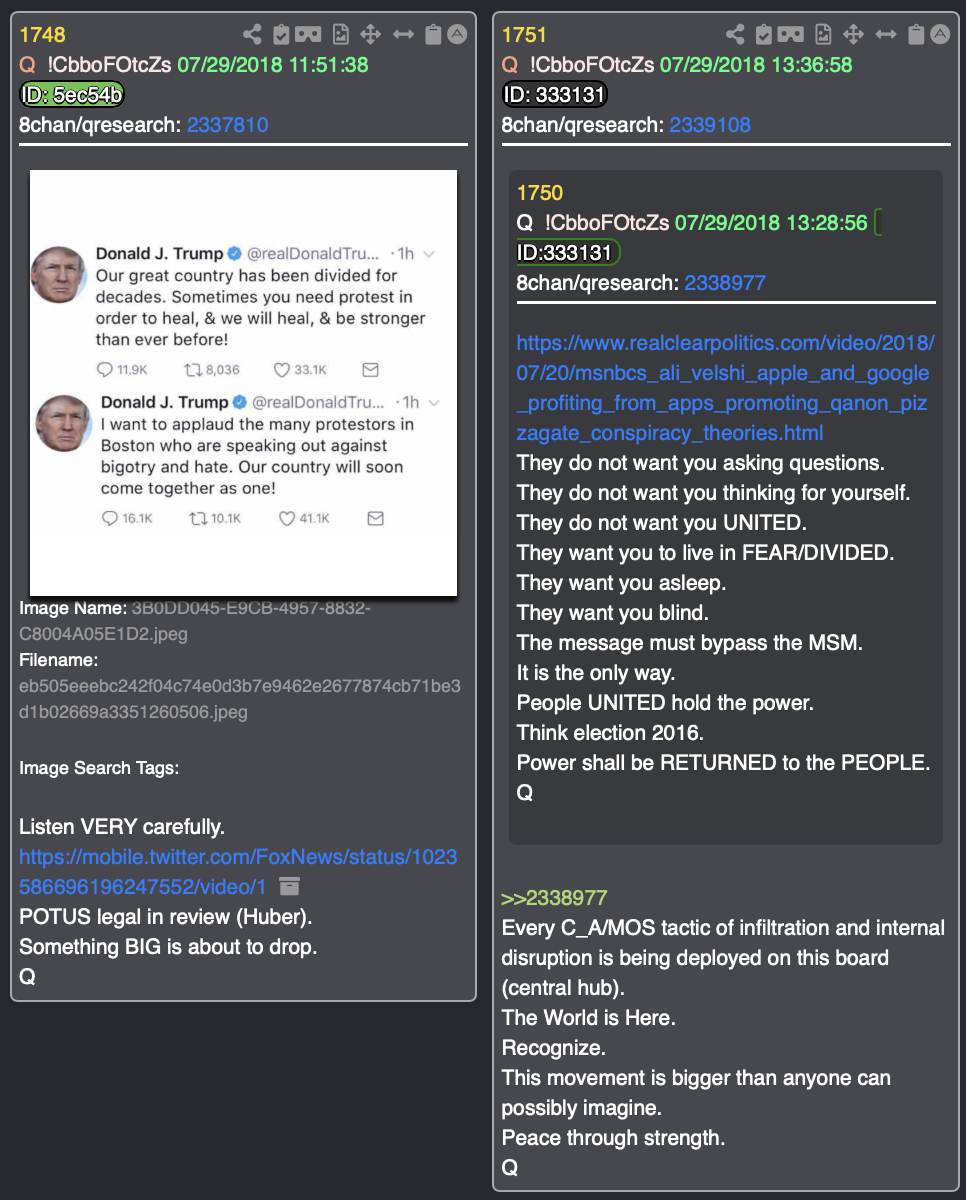The width and height of the screenshot is (966, 1200).
Task: Click image file icon on post 1751
Action: (823, 35)
